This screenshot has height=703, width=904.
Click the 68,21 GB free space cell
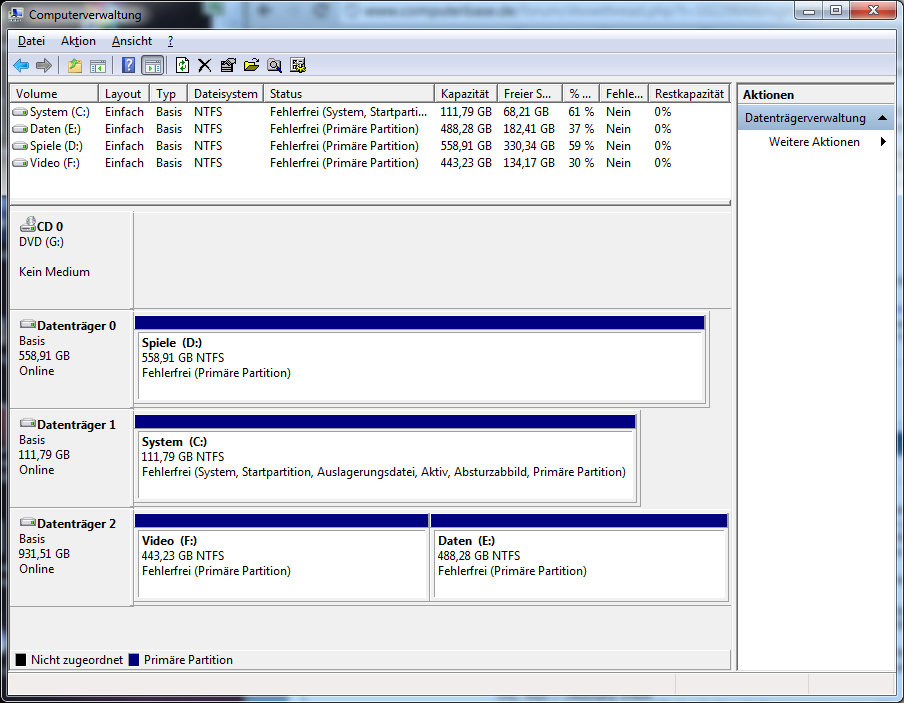coord(526,112)
